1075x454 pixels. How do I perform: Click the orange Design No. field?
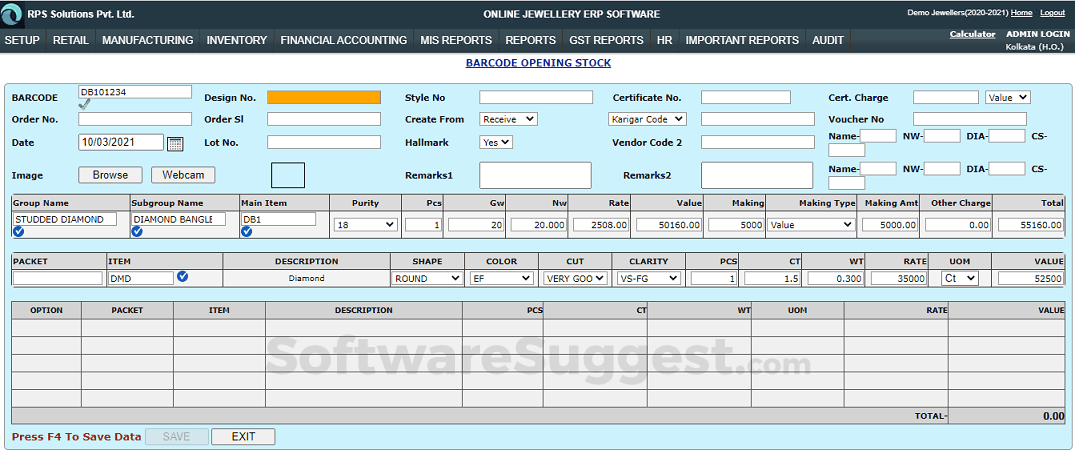(324, 97)
